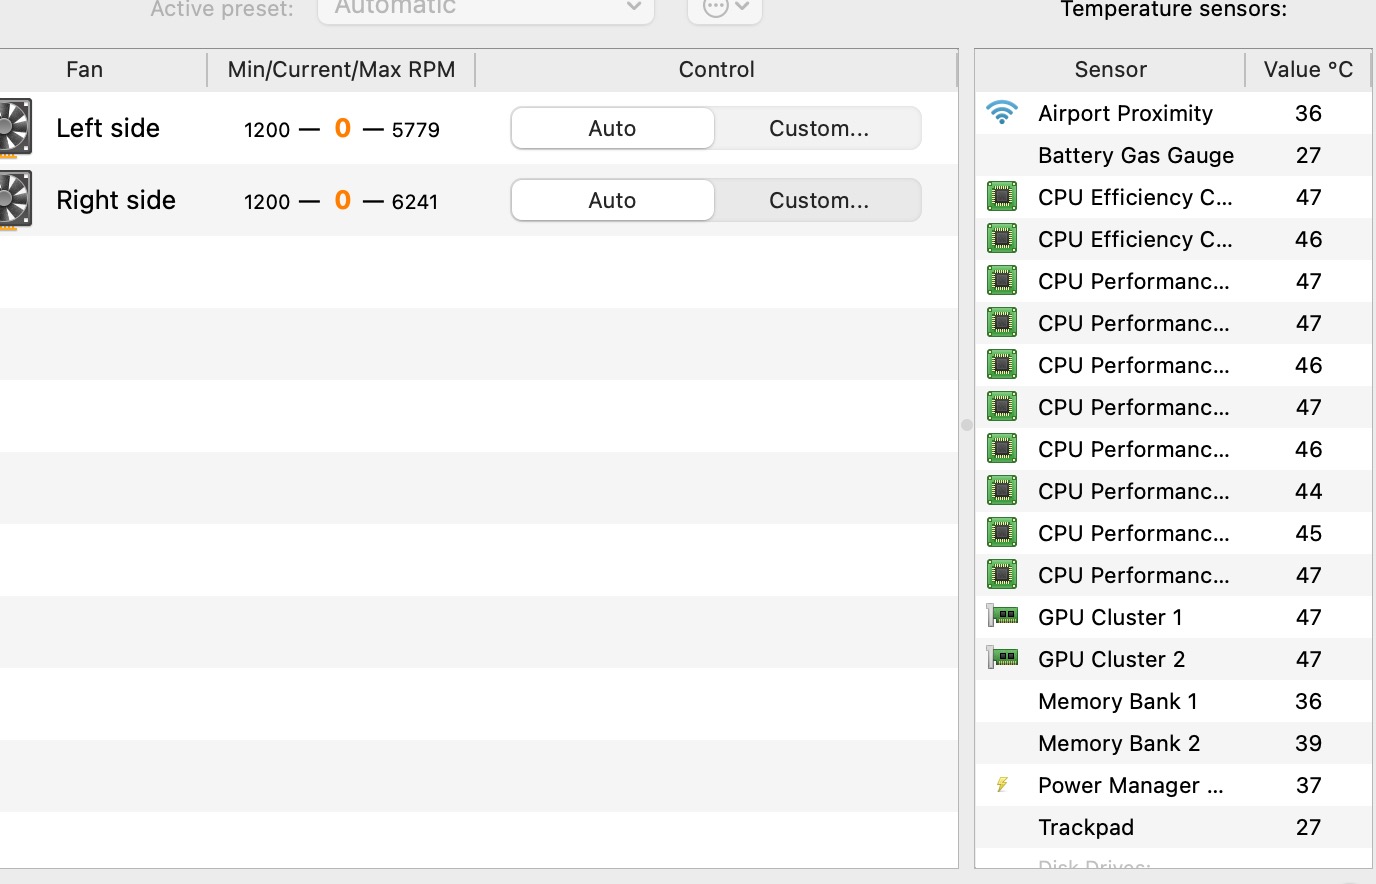Click the first CPU Efficiency chip icon
This screenshot has height=884, width=1376.
(x=1002, y=197)
